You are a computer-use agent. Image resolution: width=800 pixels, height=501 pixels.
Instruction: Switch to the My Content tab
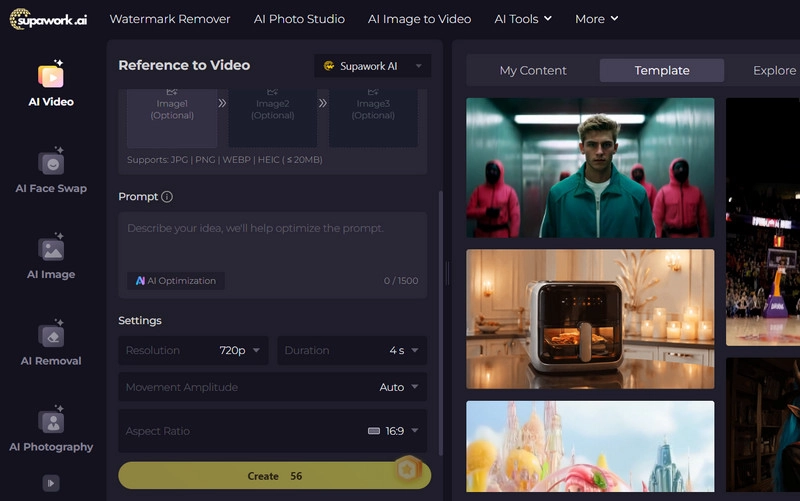(533, 70)
